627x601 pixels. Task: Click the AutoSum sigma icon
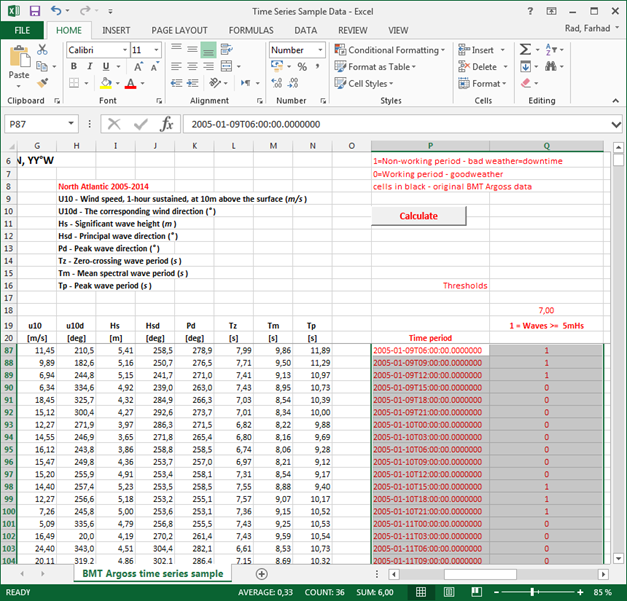tap(525, 50)
